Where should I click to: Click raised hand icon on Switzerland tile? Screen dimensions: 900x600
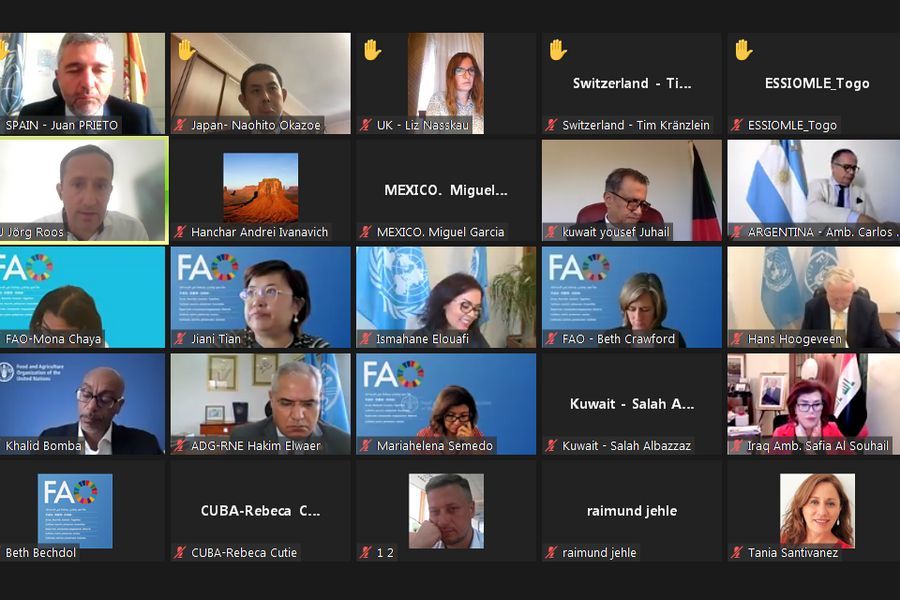[x=557, y=50]
